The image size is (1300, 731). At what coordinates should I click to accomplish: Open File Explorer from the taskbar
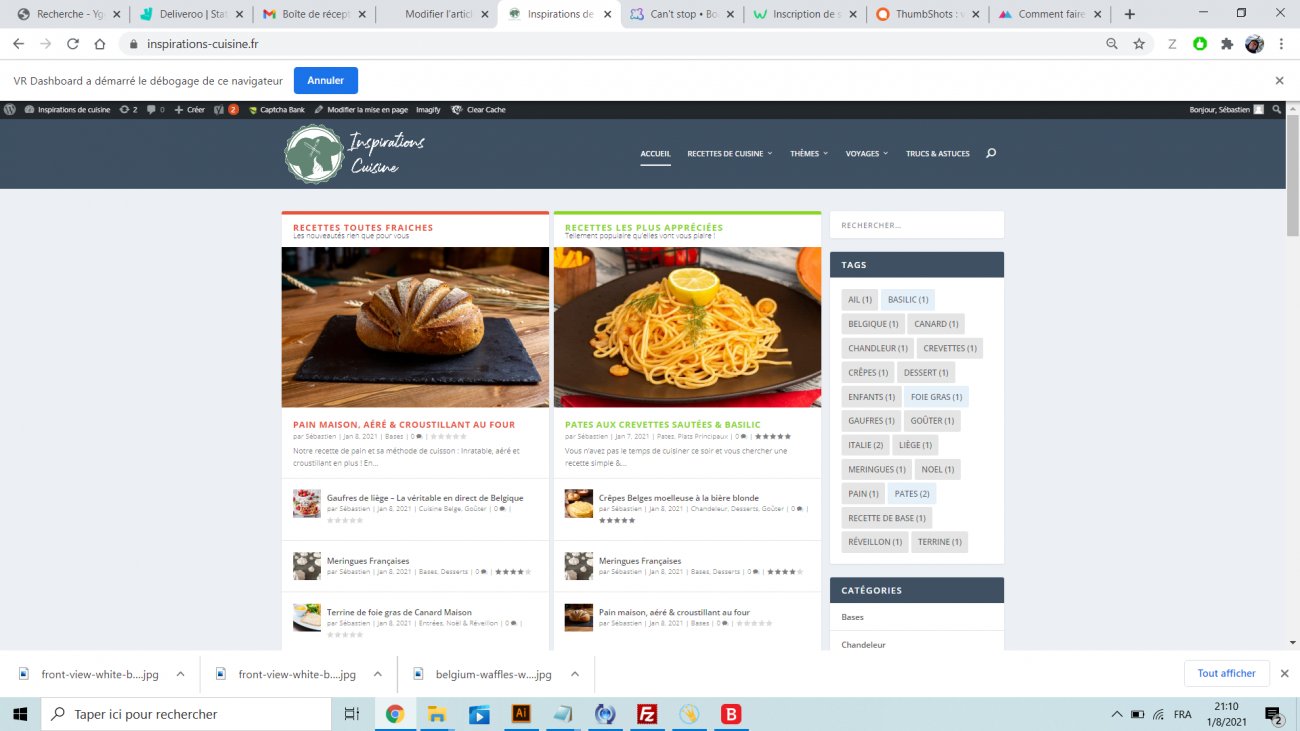437,714
